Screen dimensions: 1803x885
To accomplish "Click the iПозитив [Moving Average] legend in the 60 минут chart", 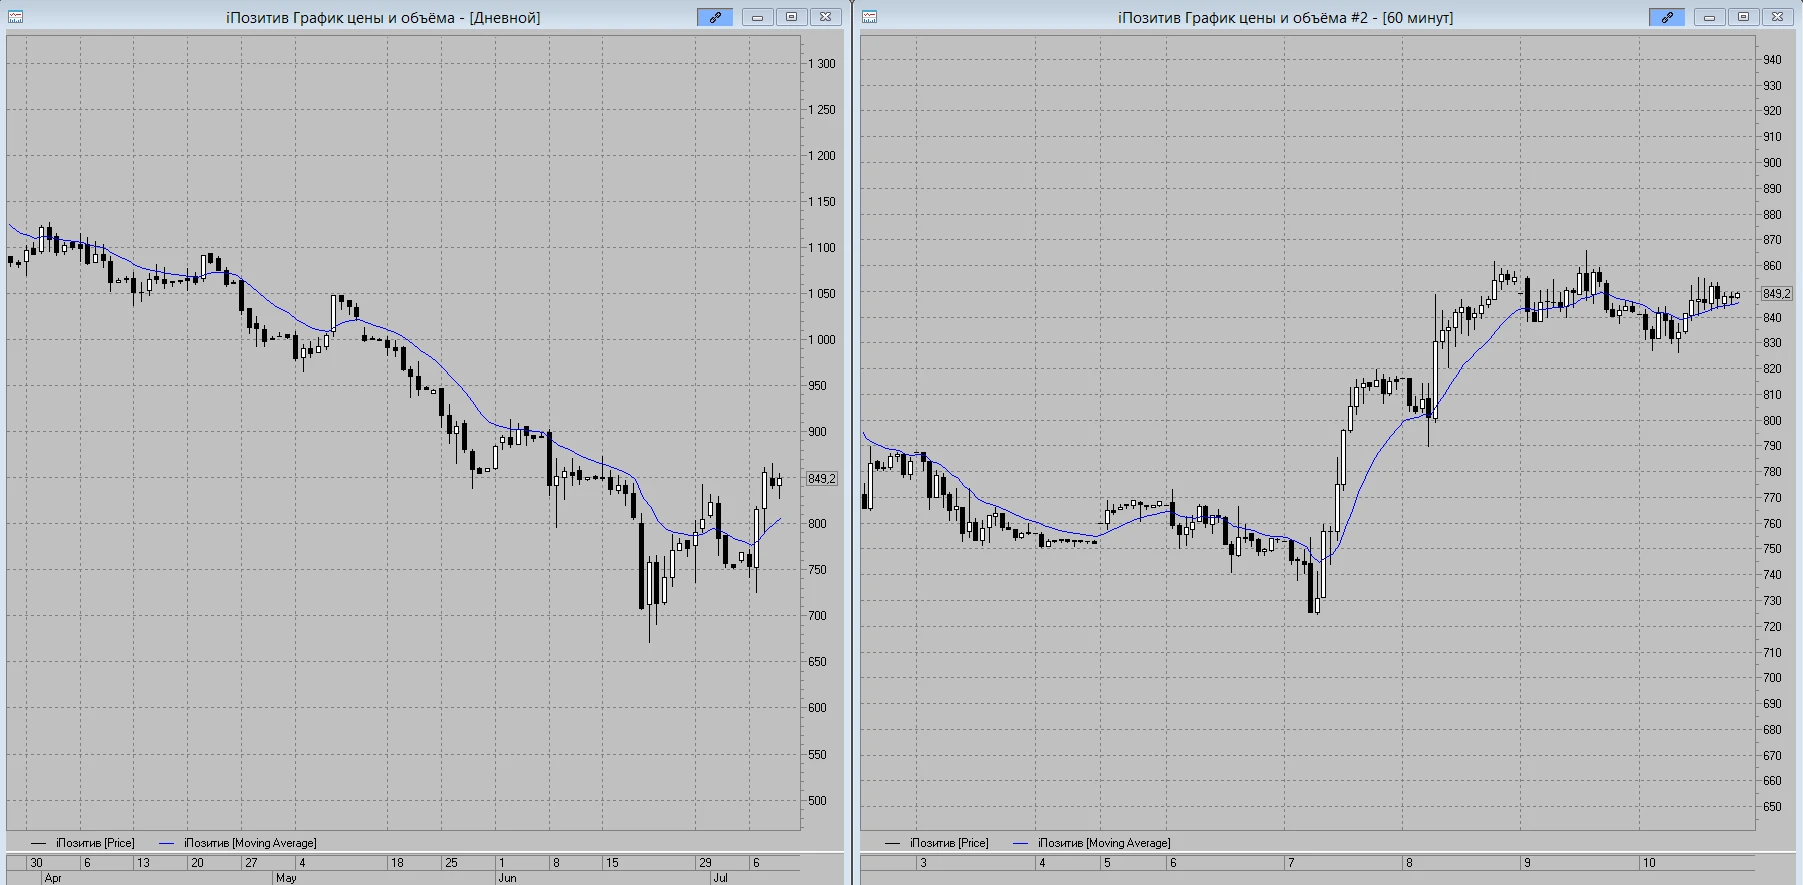I will coord(1104,843).
